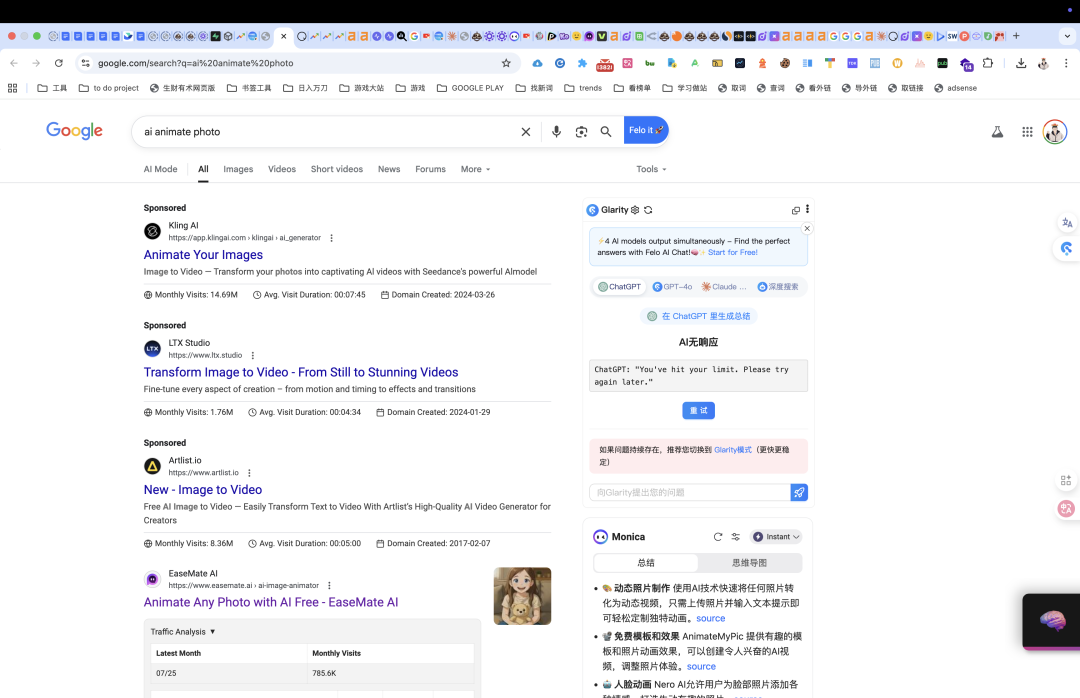This screenshot has width=1080, height=698.
Task: Open new browser tab
Action: (x=1016, y=36)
